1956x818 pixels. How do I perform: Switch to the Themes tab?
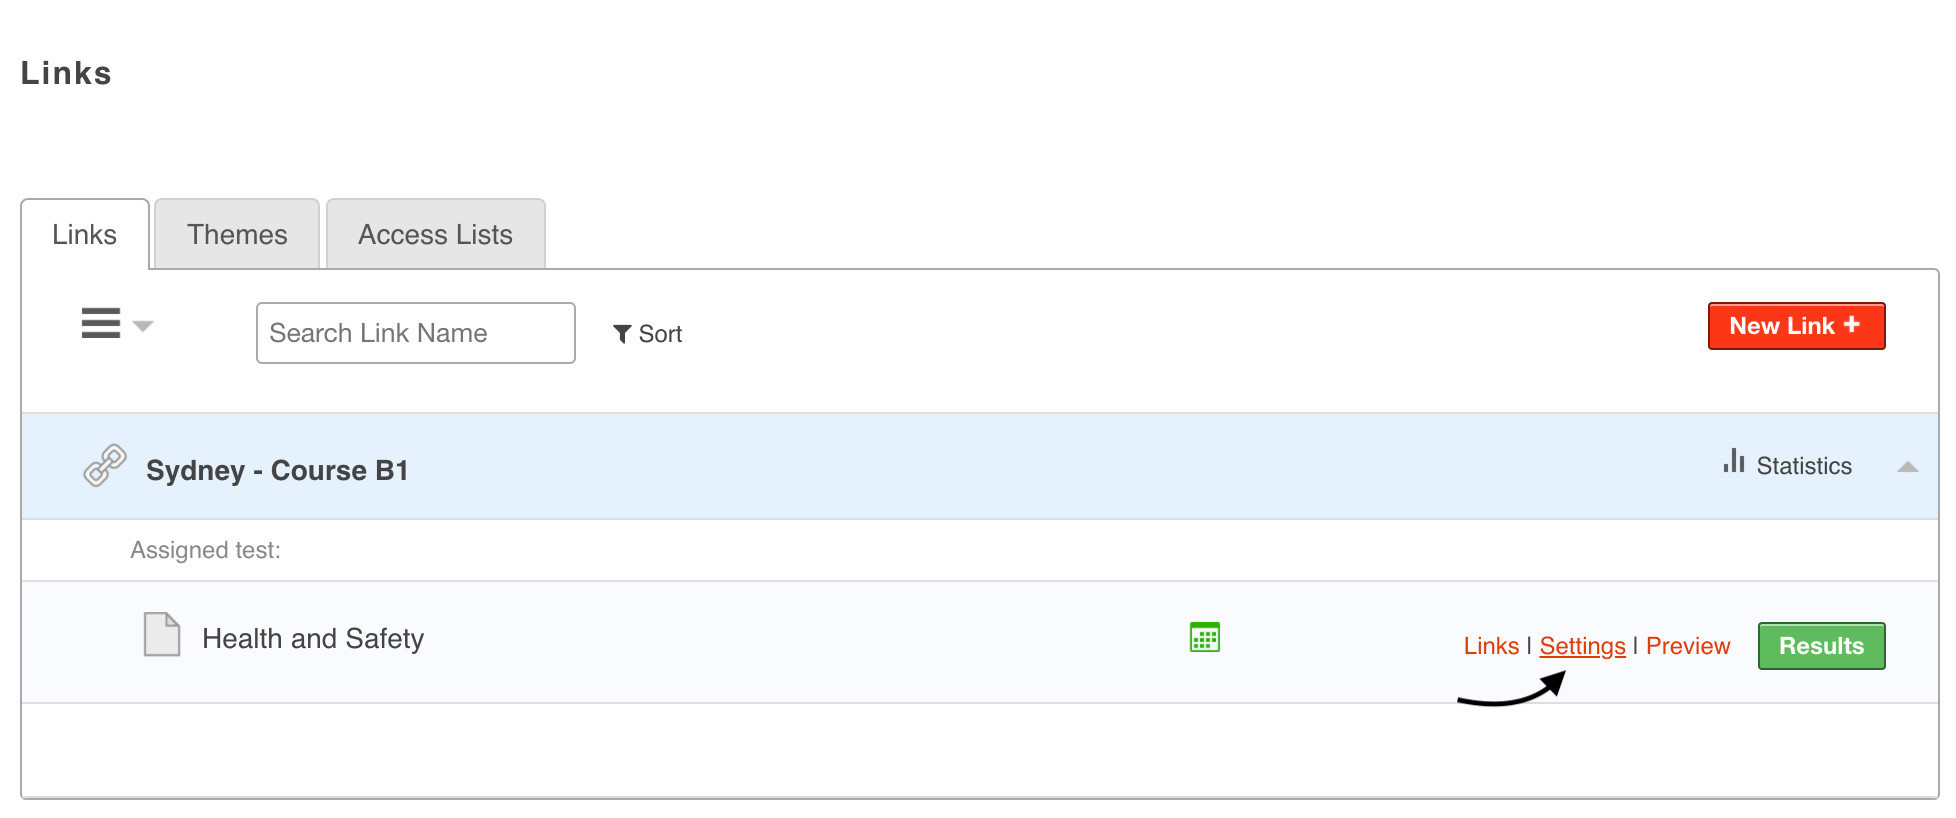237,235
